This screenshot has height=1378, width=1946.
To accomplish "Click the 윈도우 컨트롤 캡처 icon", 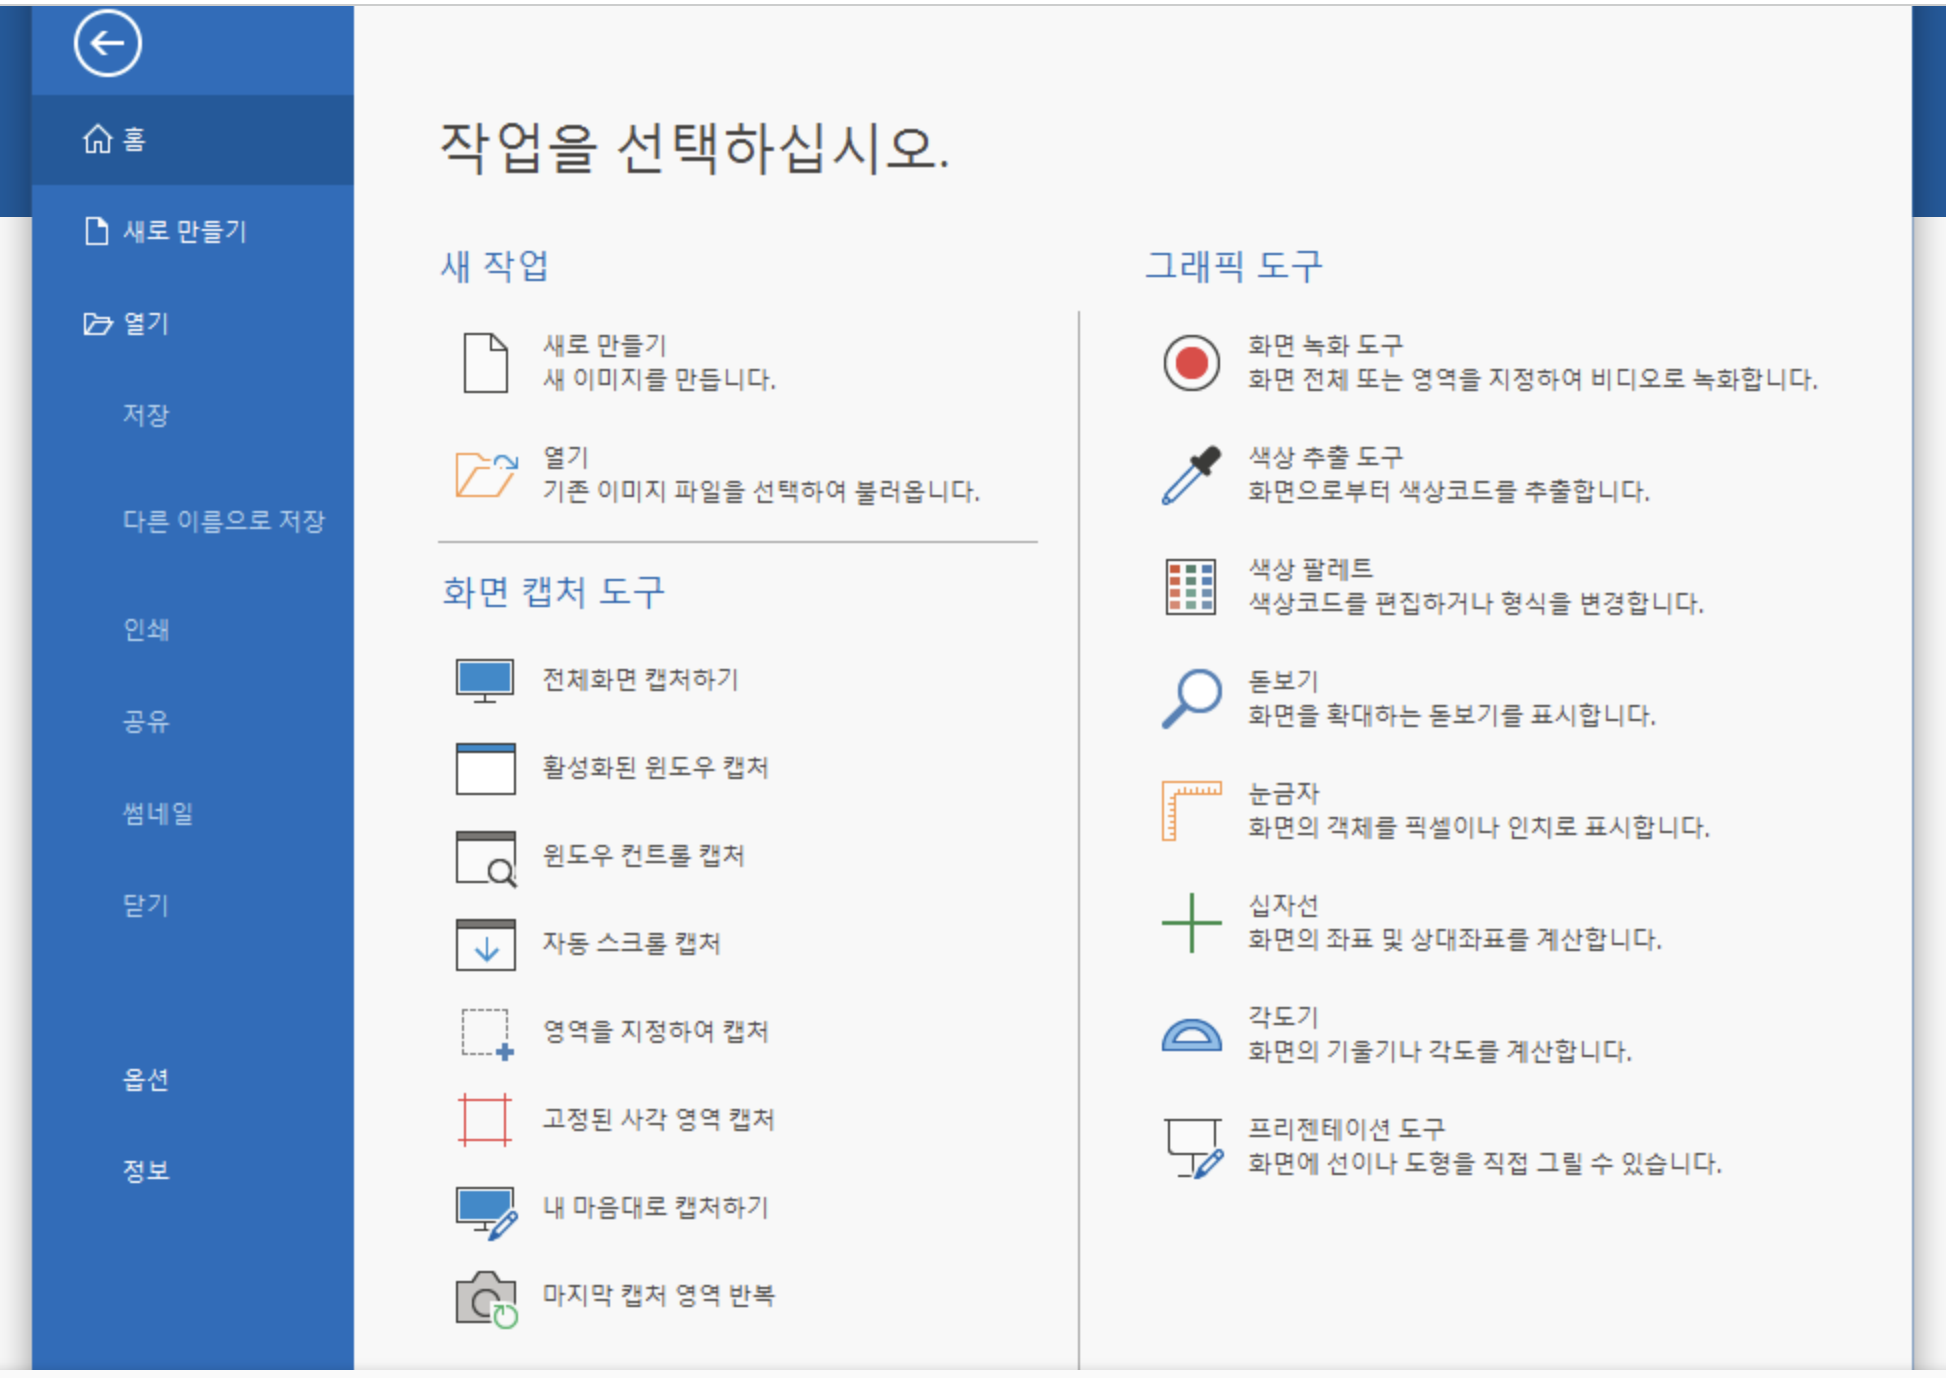I will click(486, 858).
